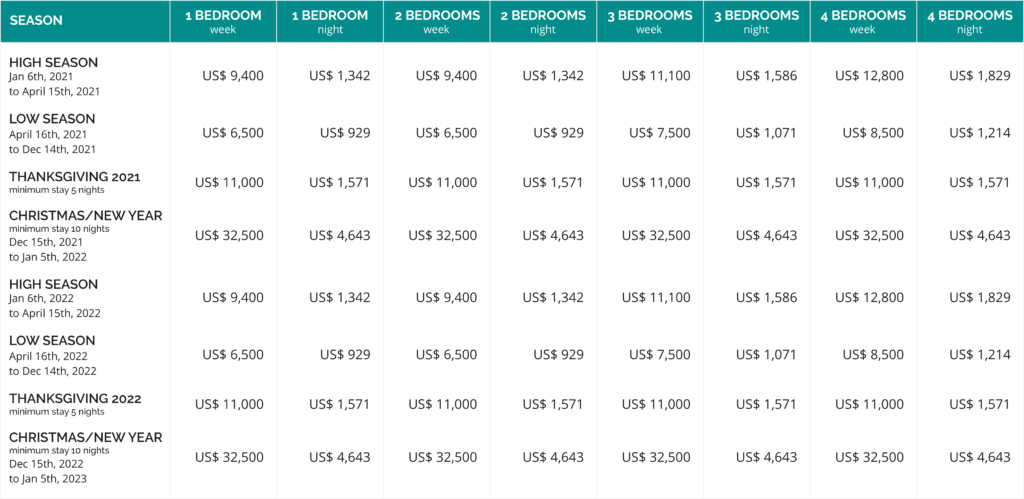Select US$ 1,829 in High Season 2022 row
The width and height of the screenshot is (1024, 499).
(x=980, y=297)
